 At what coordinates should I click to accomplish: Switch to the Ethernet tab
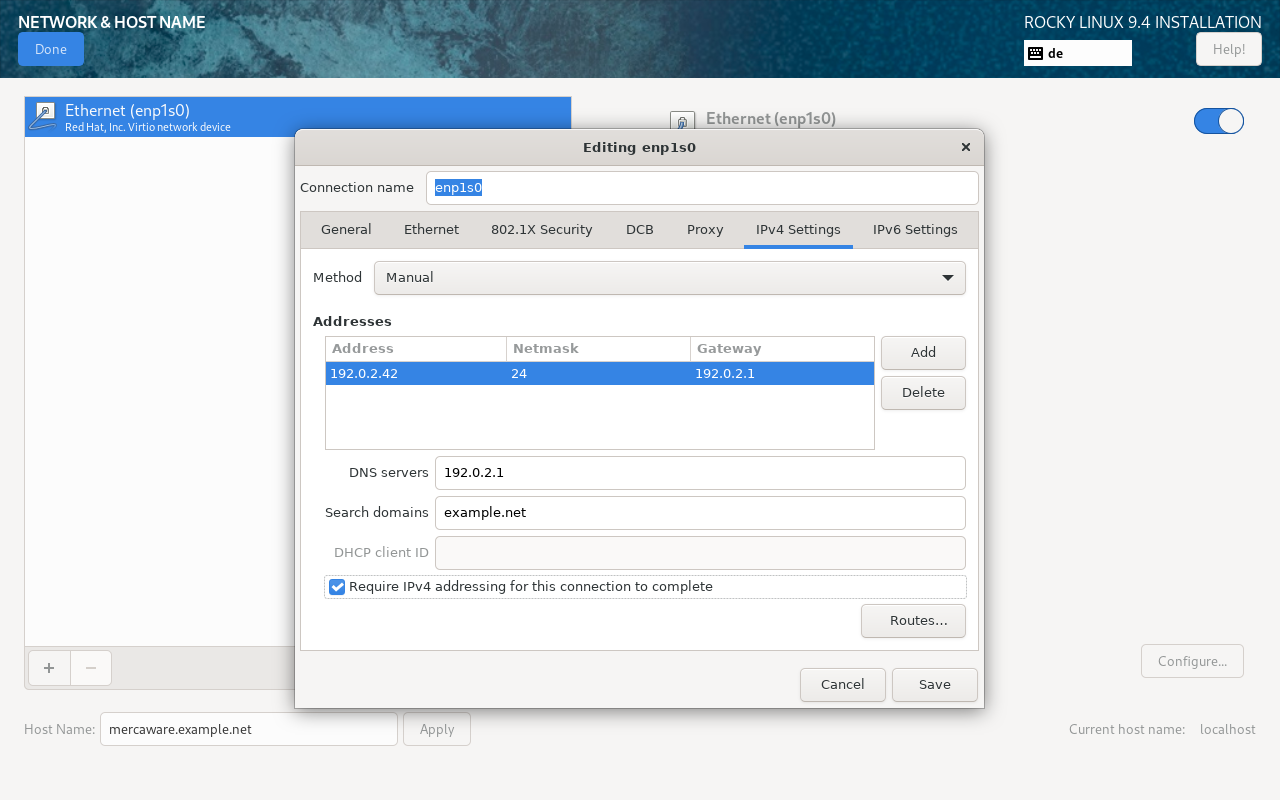431,230
